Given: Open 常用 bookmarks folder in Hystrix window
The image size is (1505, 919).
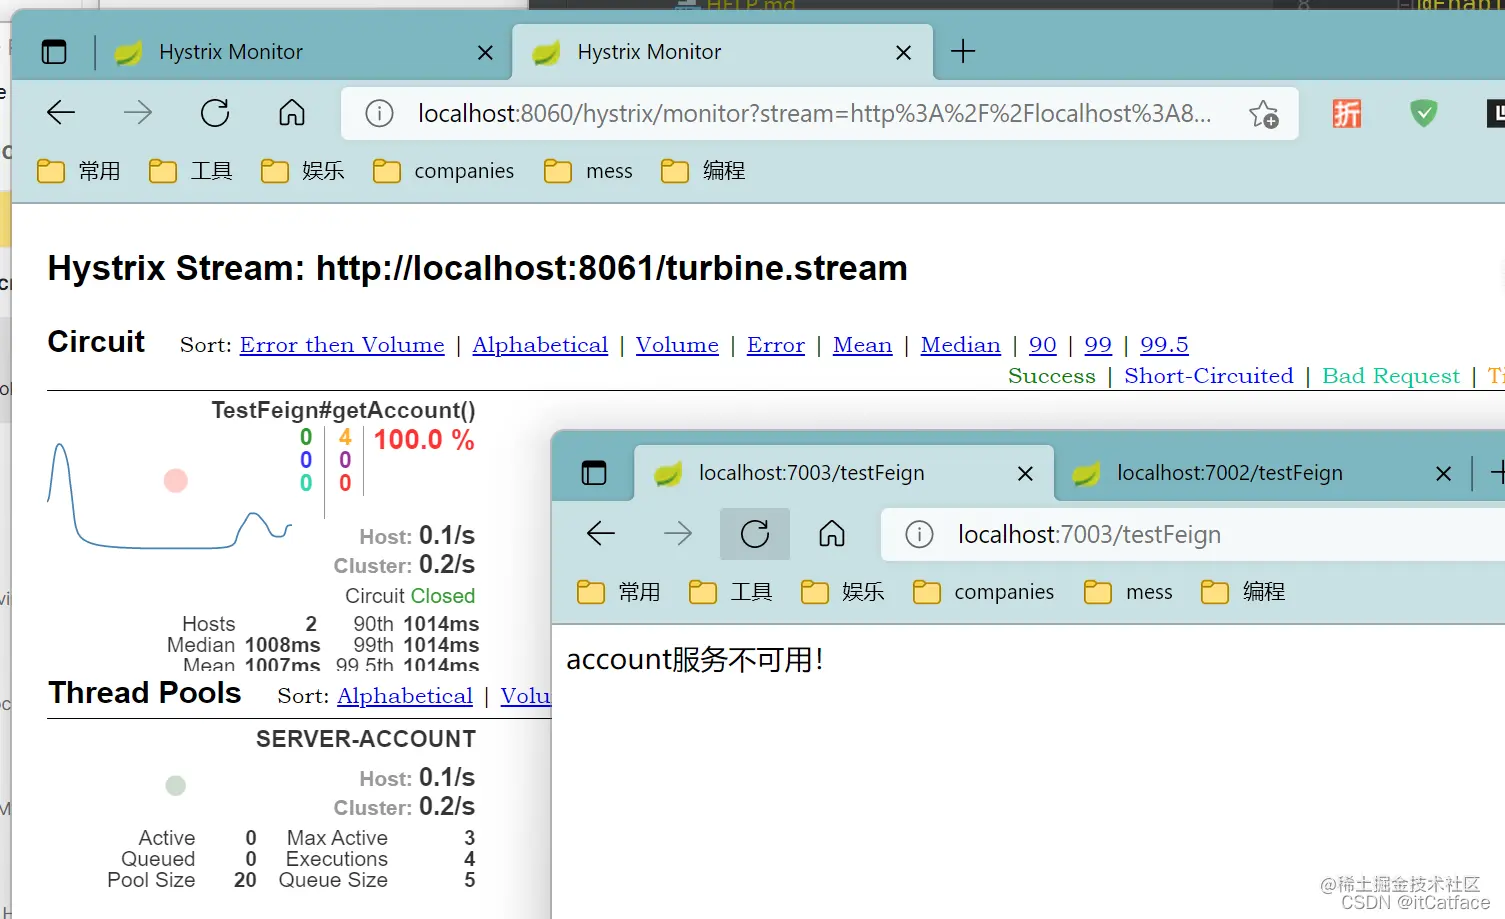Looking at the screenshot, I should [79, 171].
